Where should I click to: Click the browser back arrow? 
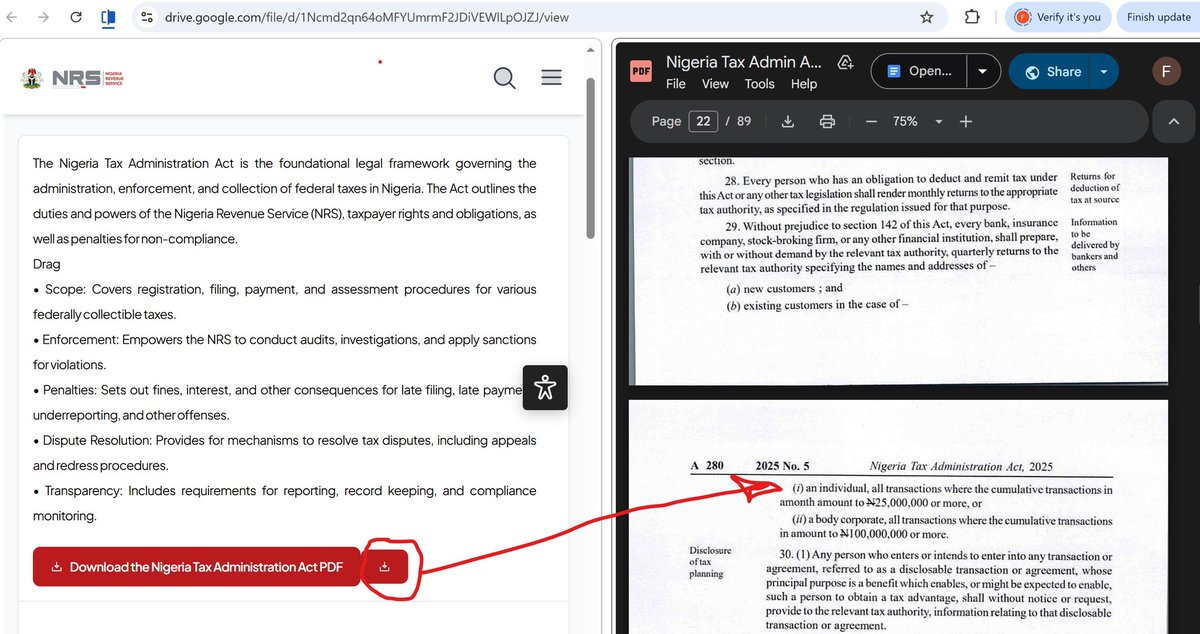(x=12, y=17)
